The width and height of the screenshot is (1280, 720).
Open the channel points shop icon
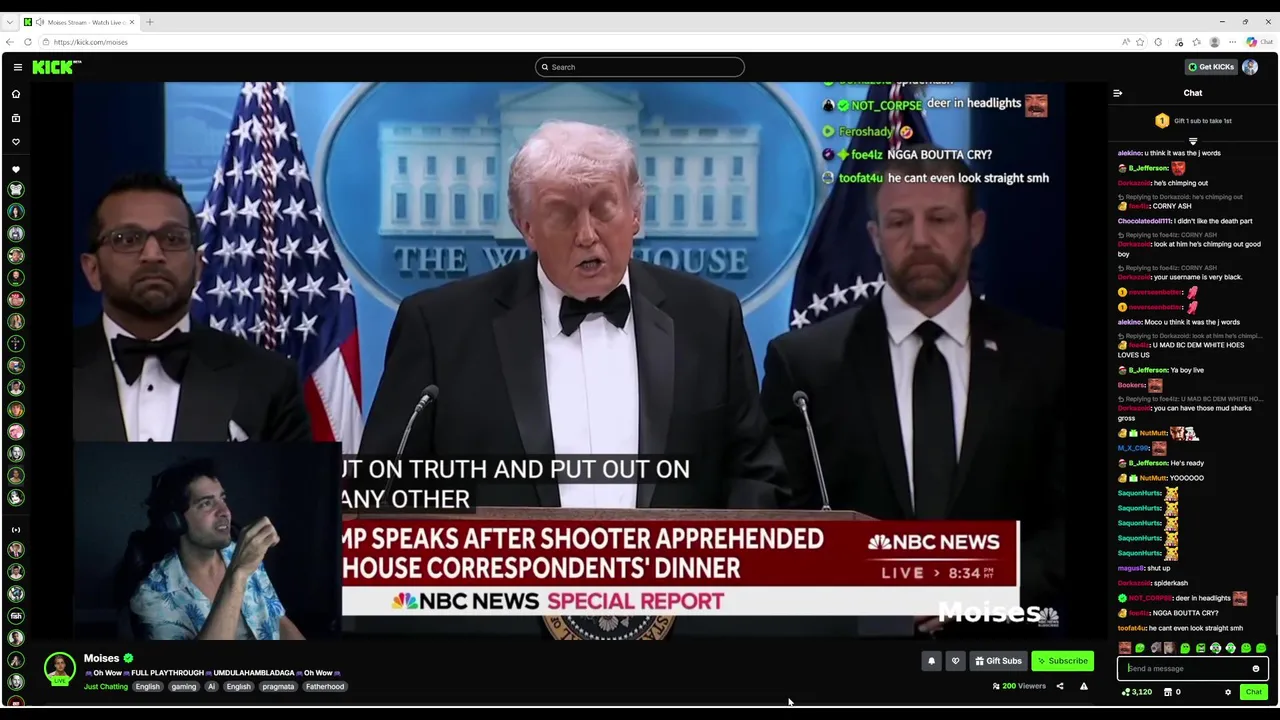click(1168, 692)
